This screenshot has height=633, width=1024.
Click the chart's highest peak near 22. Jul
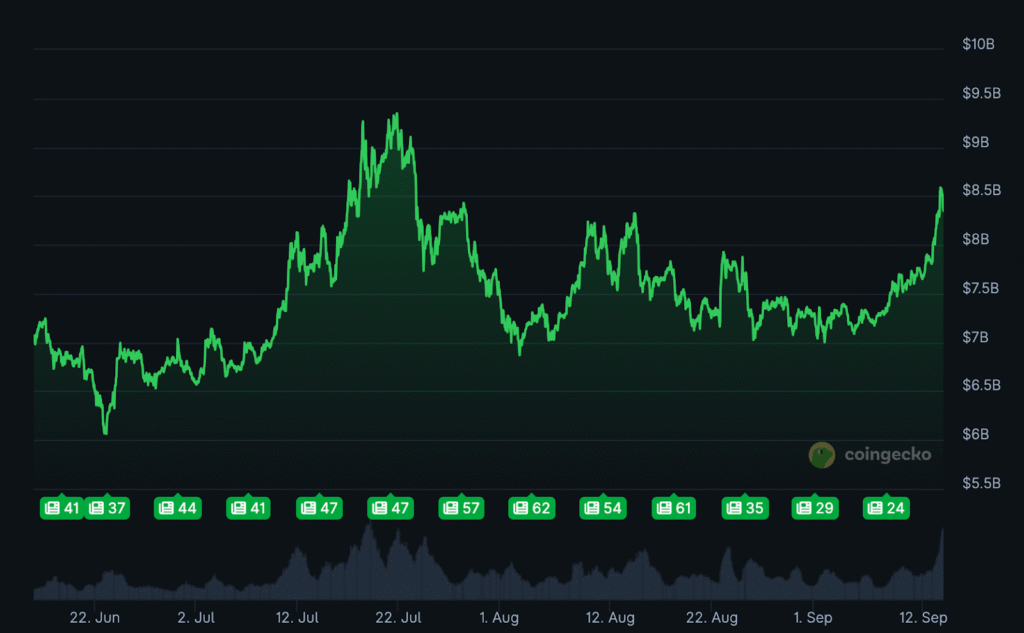[397, 115]
